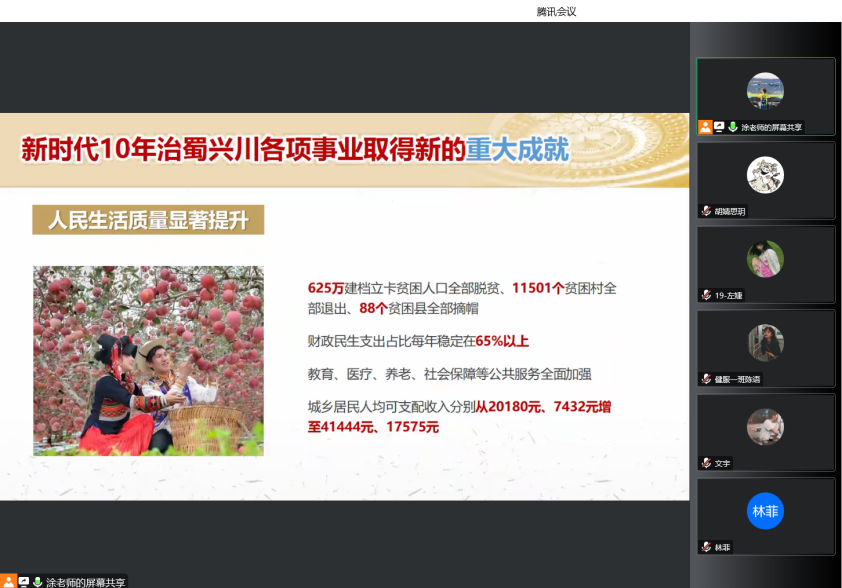Screen dimensions: 842x588
Task: Select the blue 林菲 avatar circle
Action: click(765, 511)
